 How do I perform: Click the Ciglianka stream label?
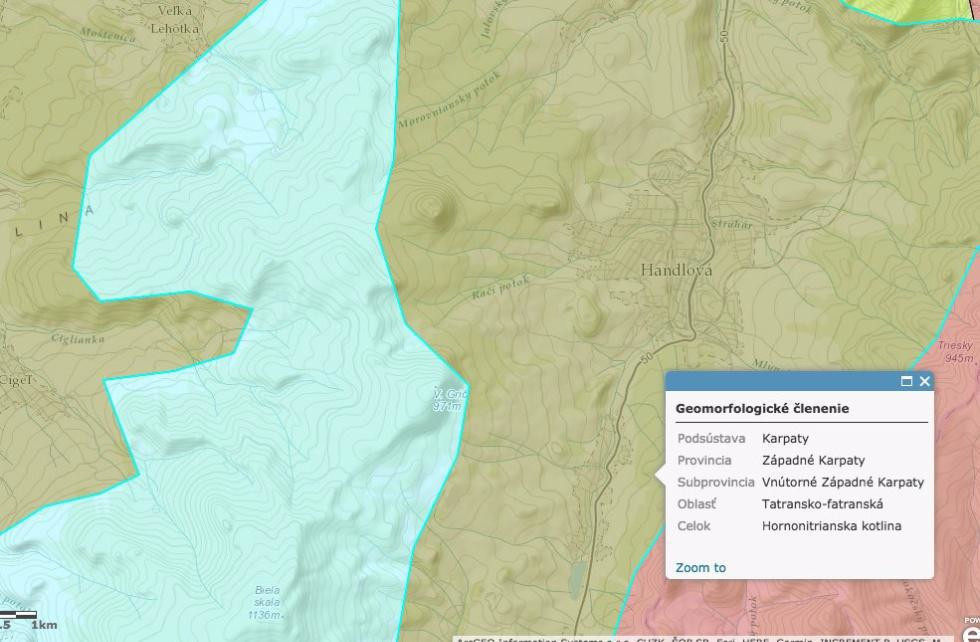78,339
